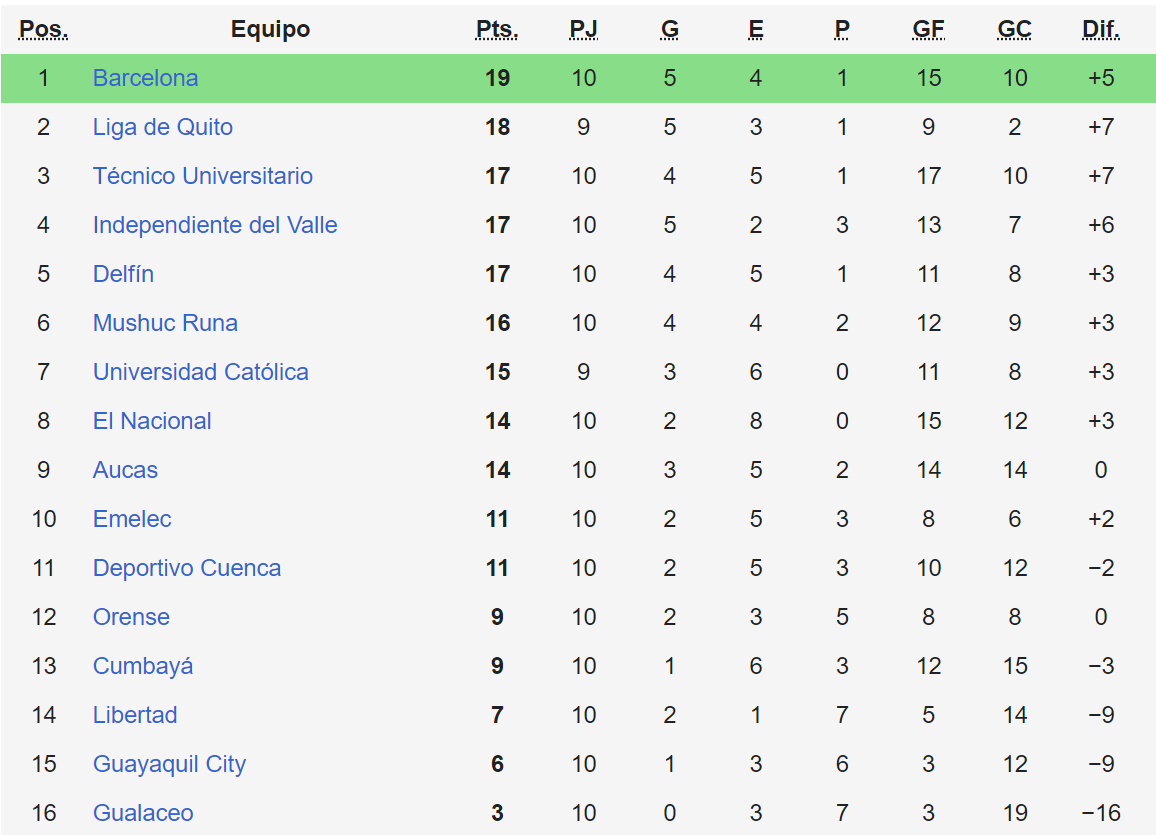Go to Universidad Católica page
The image size is (1156, 835).
(x=200, y=372)
